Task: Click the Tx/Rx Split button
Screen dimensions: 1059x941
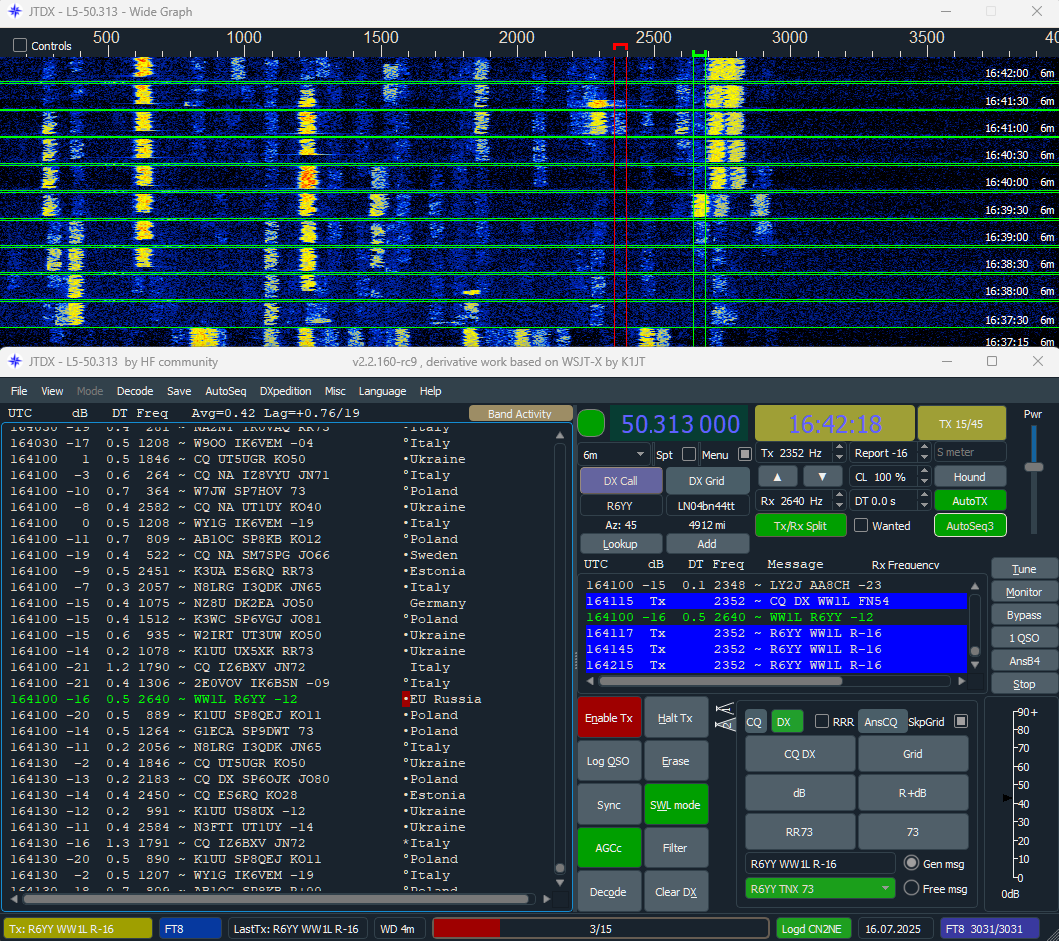Action: pyautogui.click(x=800, y=526)
